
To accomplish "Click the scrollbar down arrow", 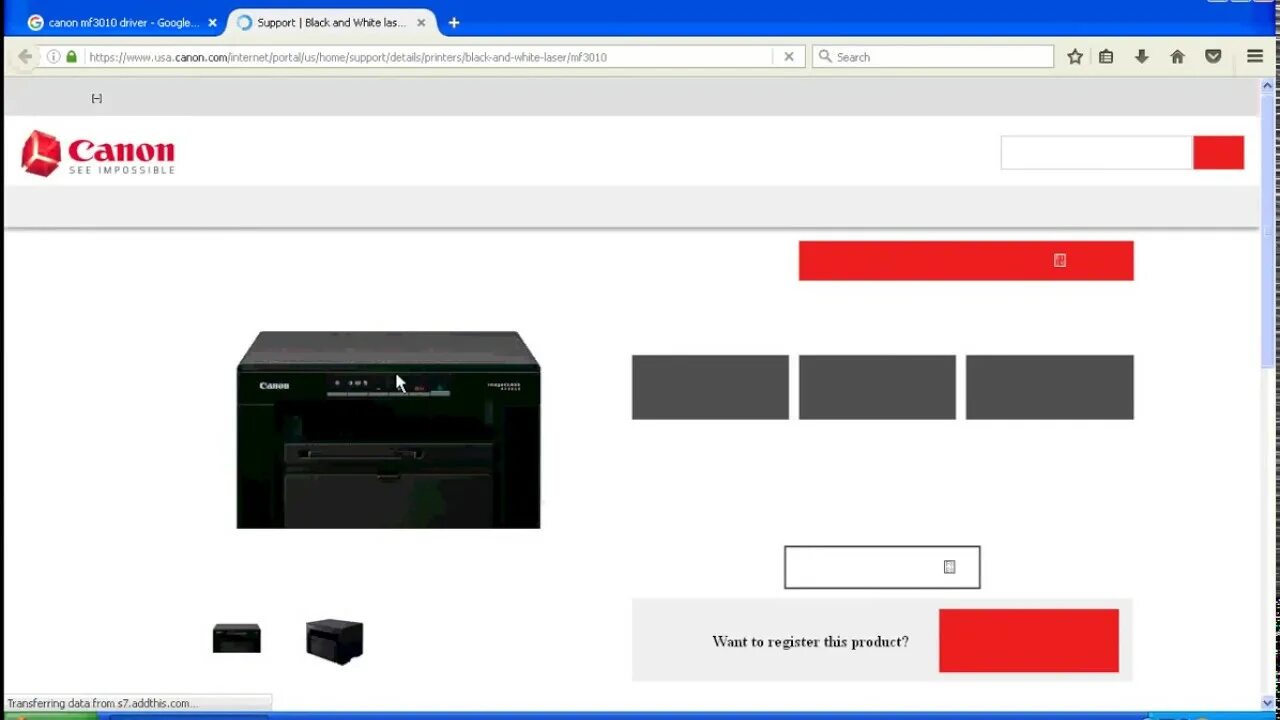I will (x=1269, y=703).
